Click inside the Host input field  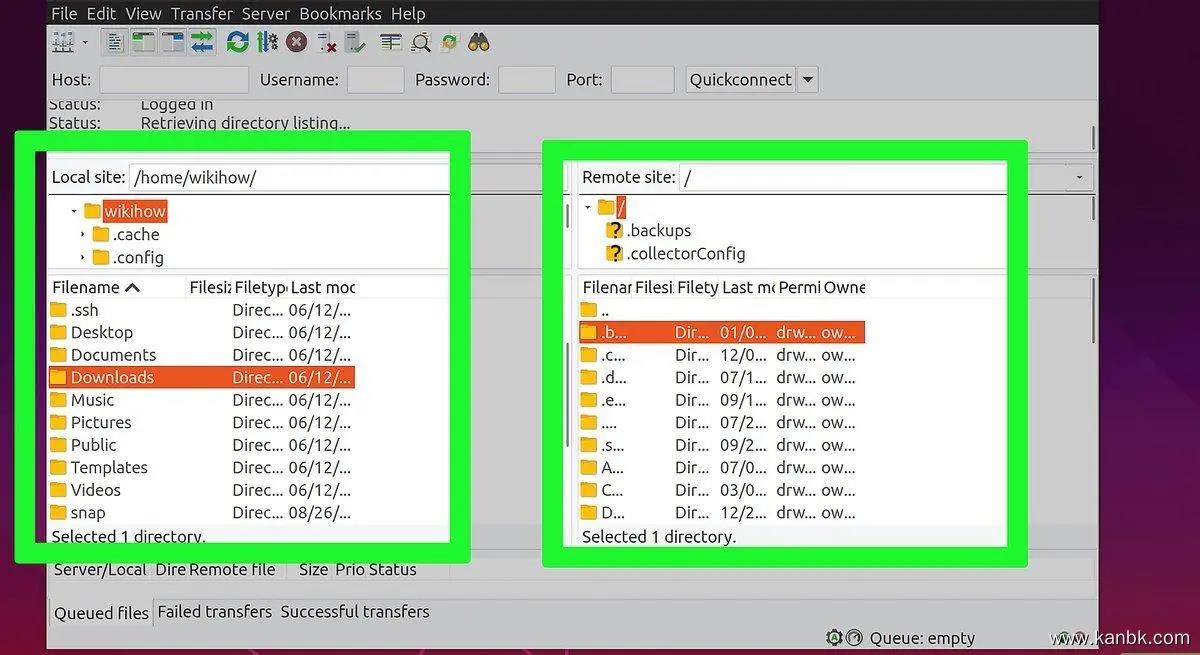(x=173, y=80)
